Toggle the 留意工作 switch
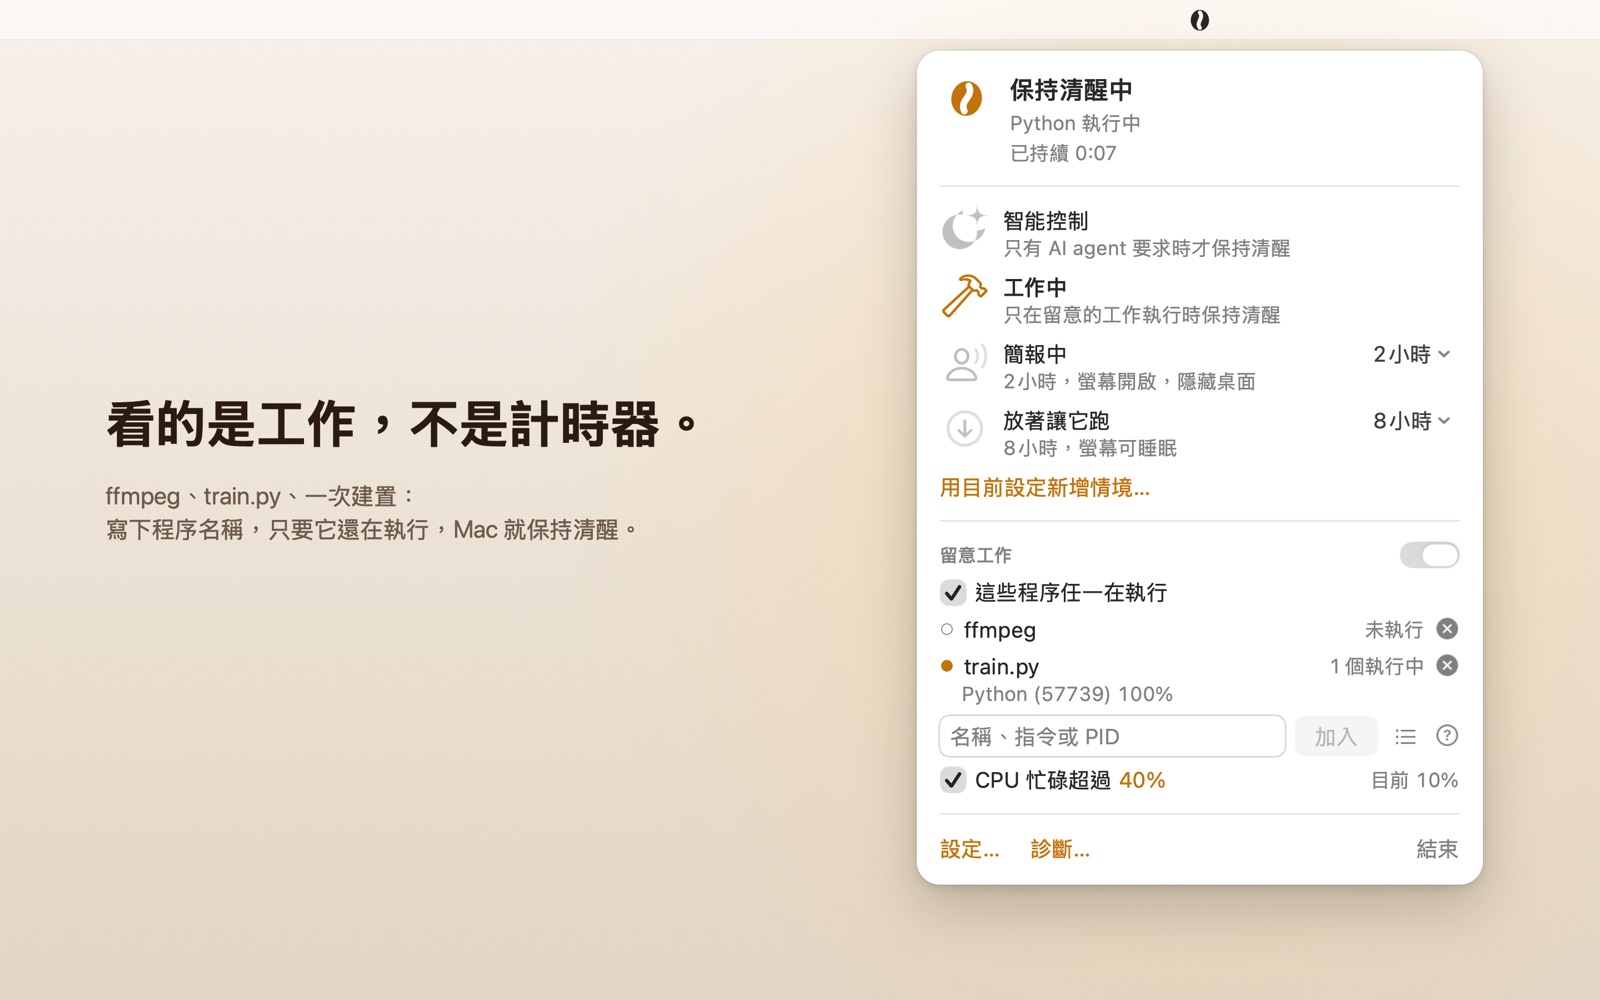 (1429, 555)
